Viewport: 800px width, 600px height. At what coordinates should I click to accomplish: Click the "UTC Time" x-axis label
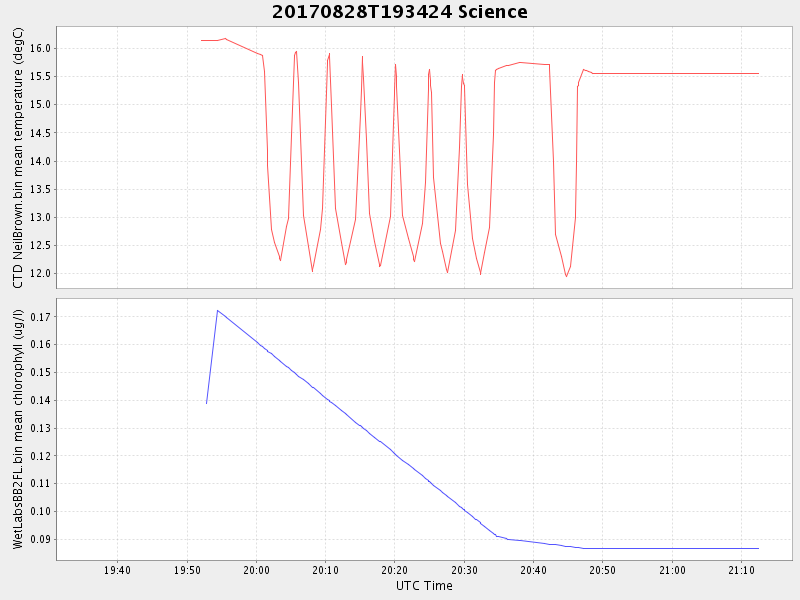pos(424,586)
